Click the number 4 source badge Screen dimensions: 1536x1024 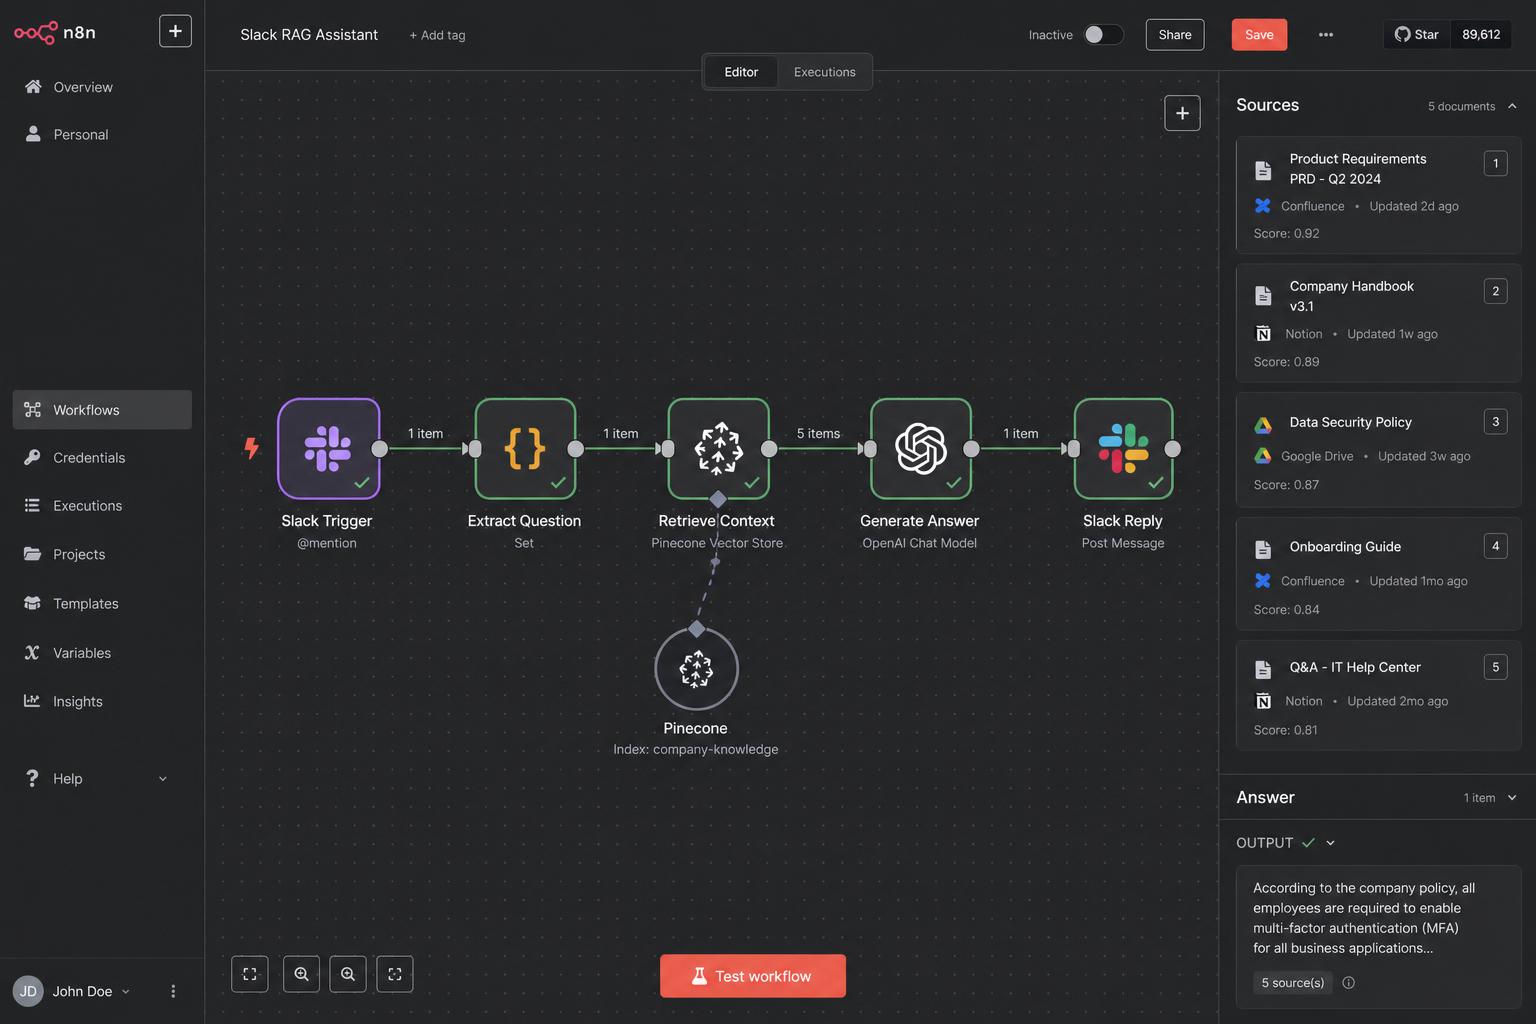1496,546
